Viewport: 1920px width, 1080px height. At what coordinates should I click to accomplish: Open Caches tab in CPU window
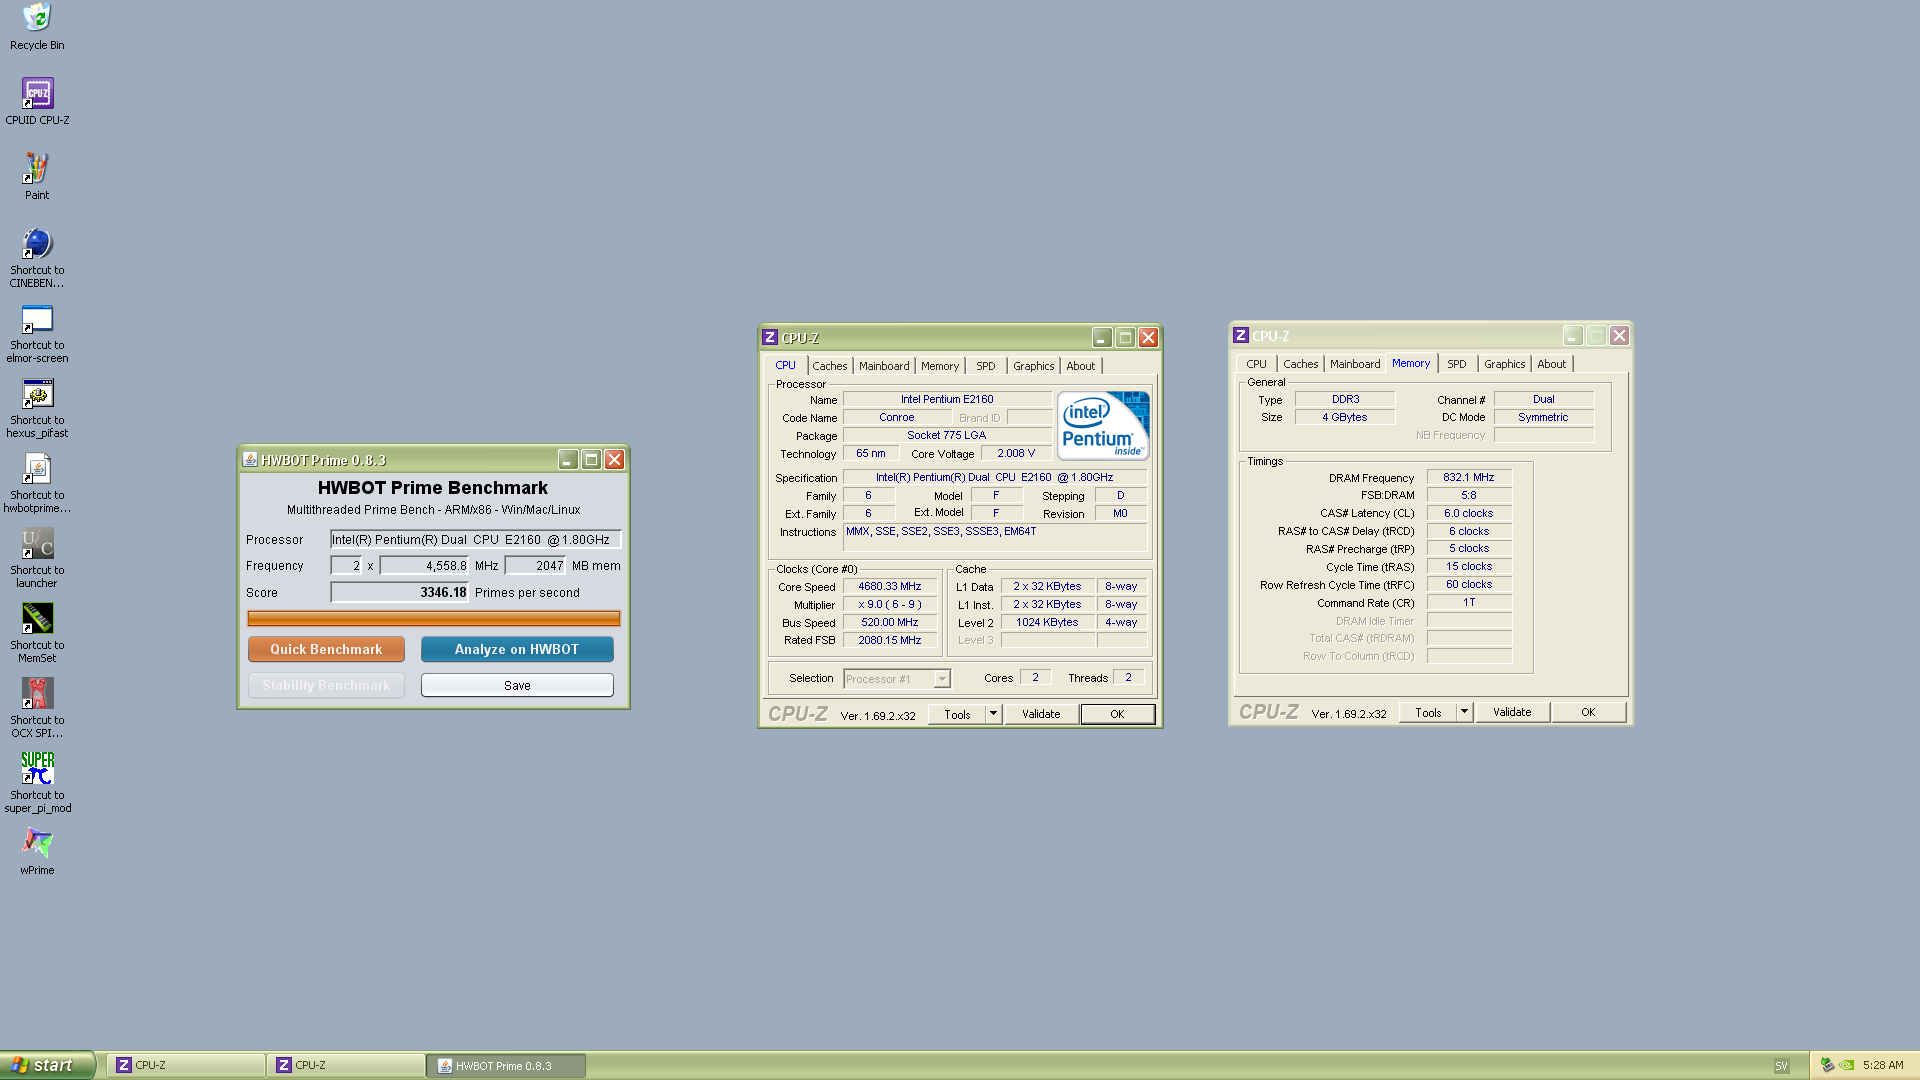(x=829, y=366)
